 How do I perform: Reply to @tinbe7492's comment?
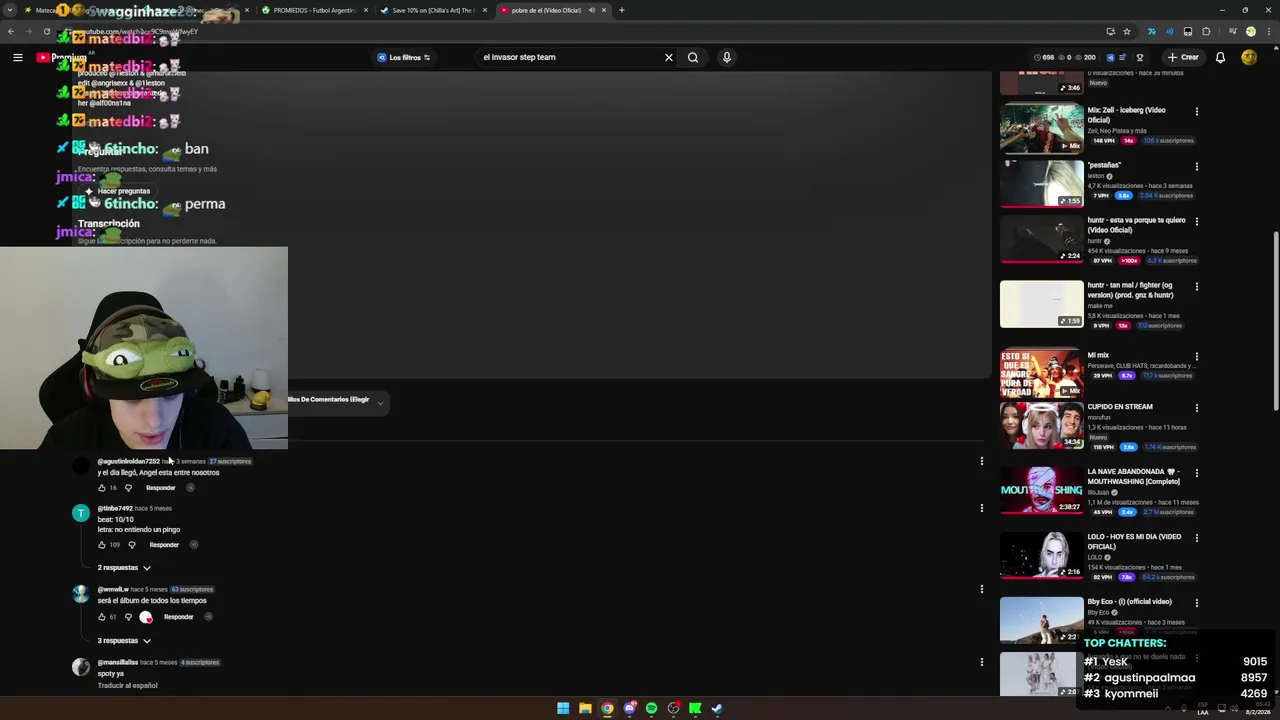click(x=164, y=545)
